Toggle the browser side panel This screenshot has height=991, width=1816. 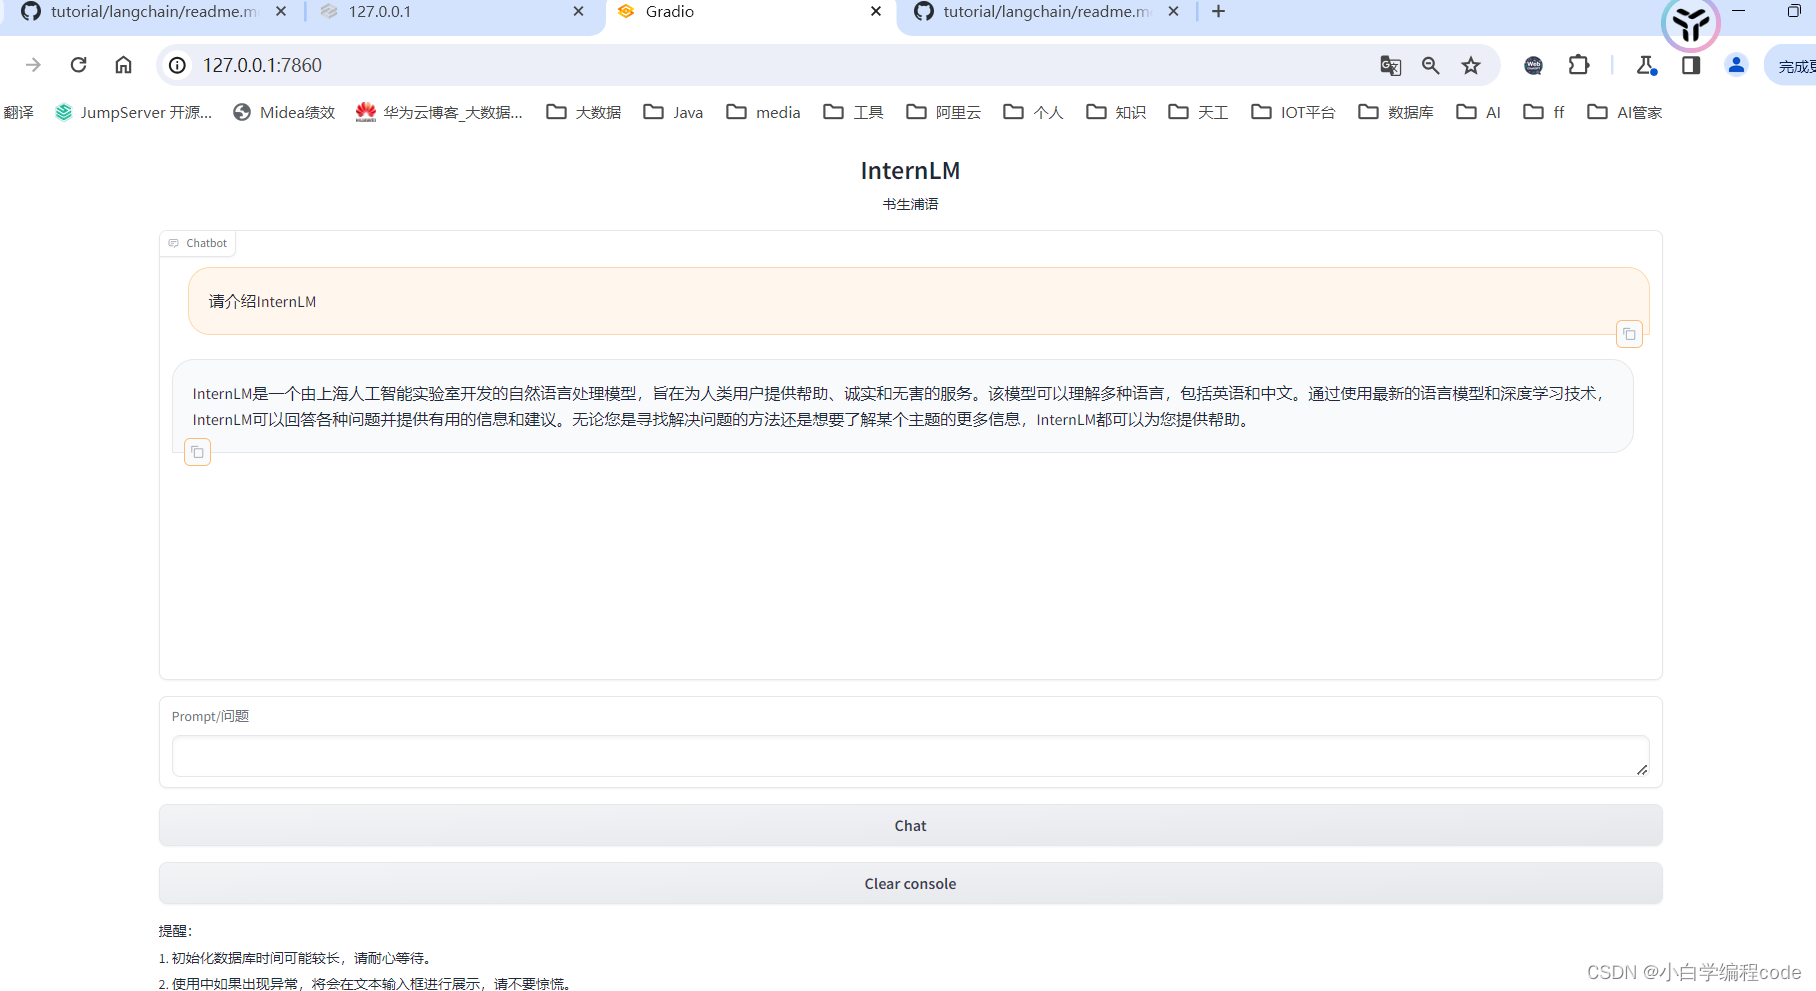coord(1691,65)
